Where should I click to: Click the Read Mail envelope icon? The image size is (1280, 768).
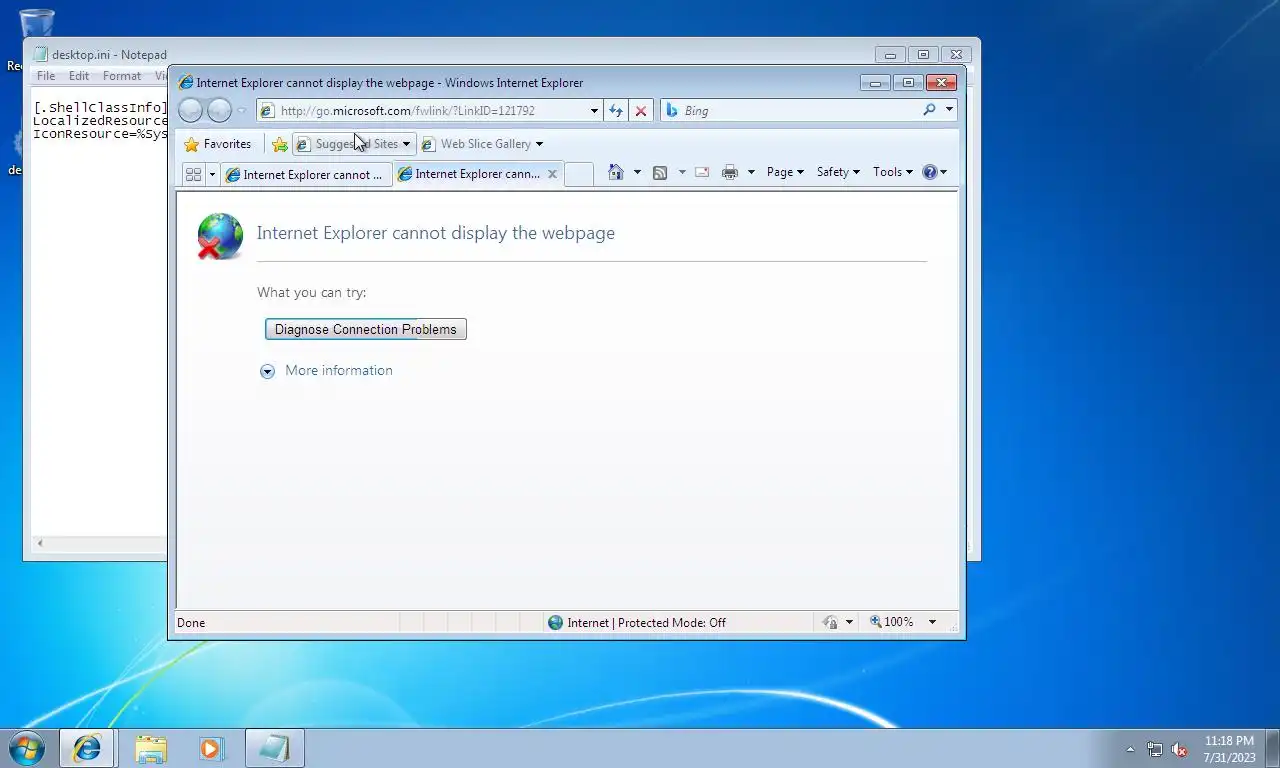click(x=702, y=172)
